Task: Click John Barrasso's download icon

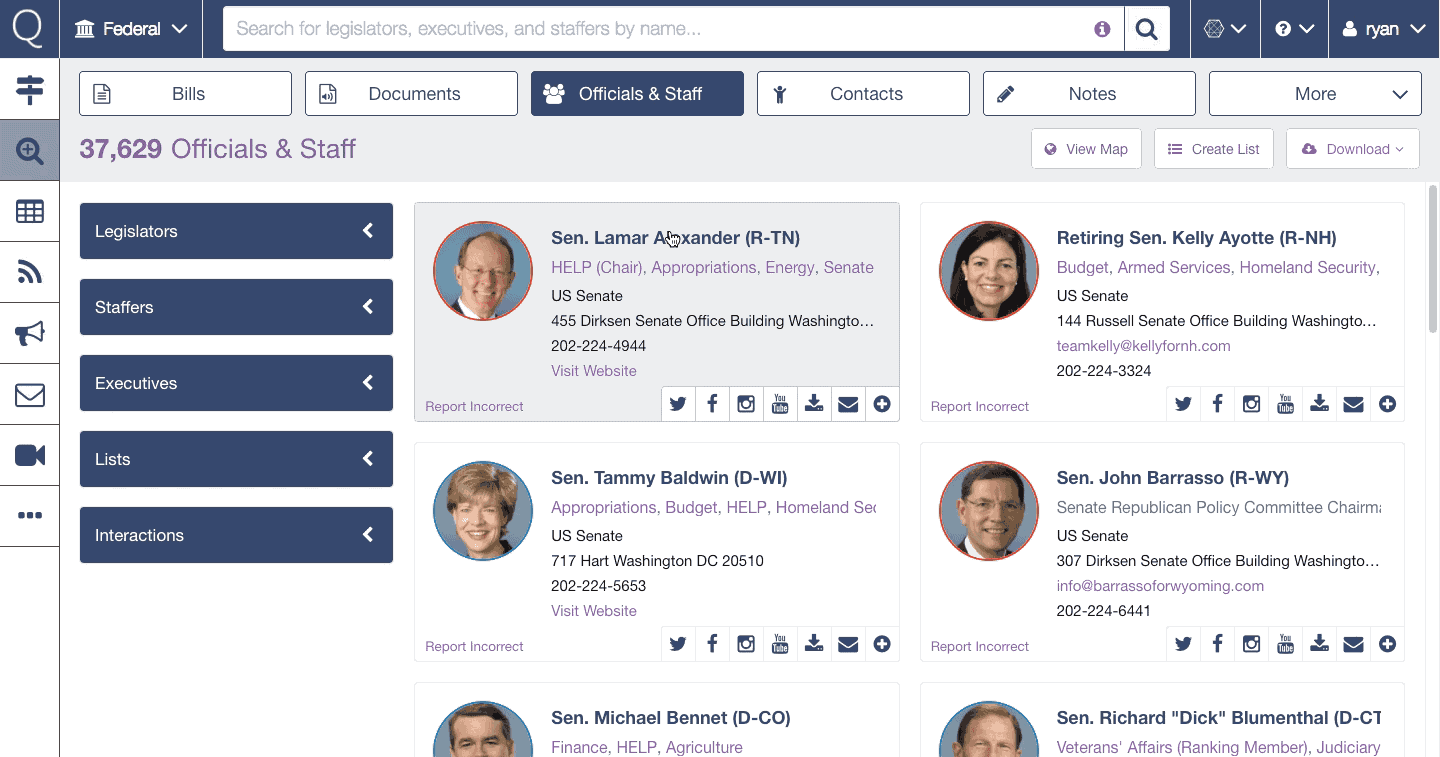Action: click(x=1320, y=644)
